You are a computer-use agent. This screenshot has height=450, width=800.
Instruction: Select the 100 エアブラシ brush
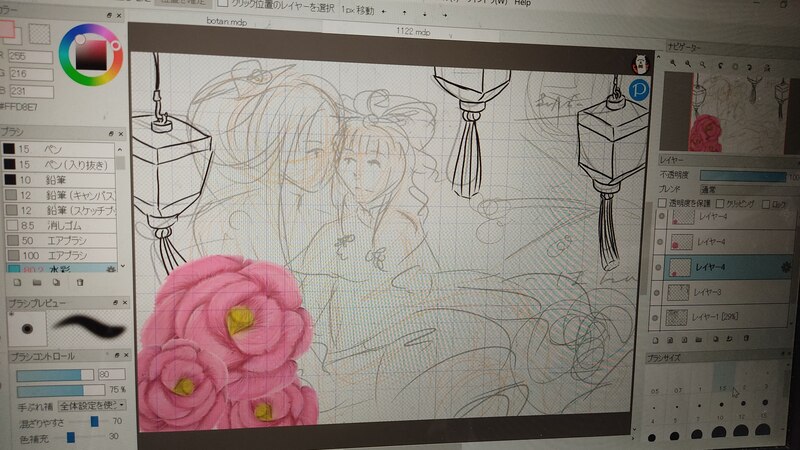[61, 255]
